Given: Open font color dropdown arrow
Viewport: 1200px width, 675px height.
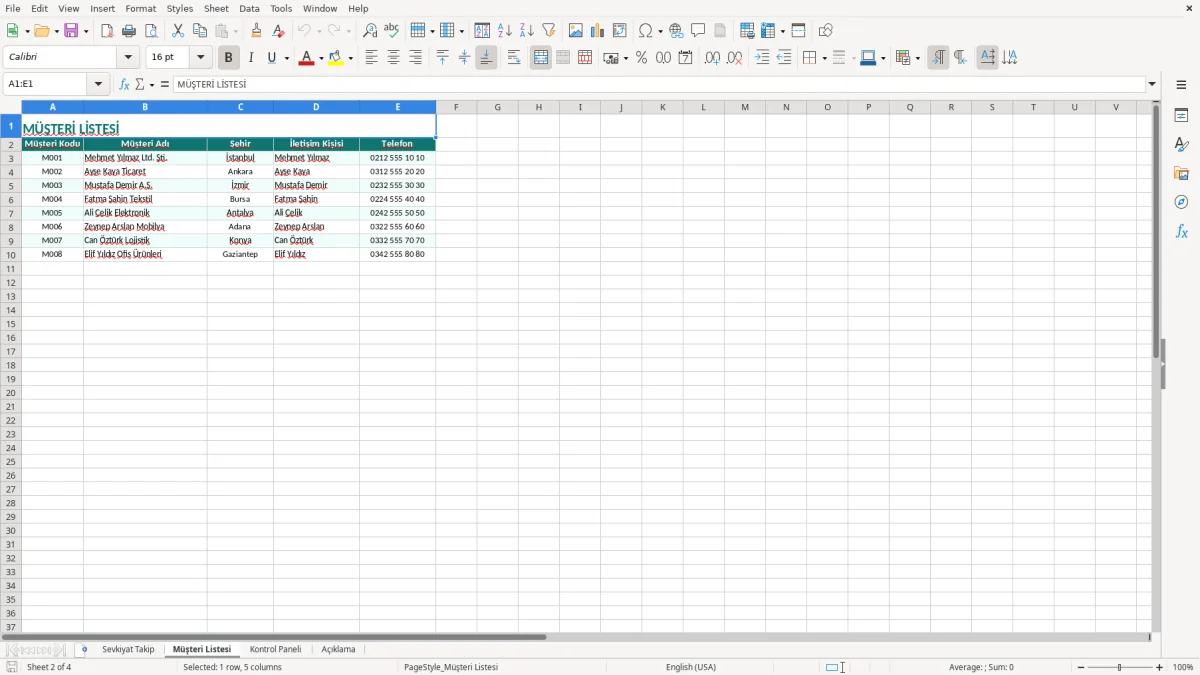Looking at the screenshot, I should tap(321, 59).
